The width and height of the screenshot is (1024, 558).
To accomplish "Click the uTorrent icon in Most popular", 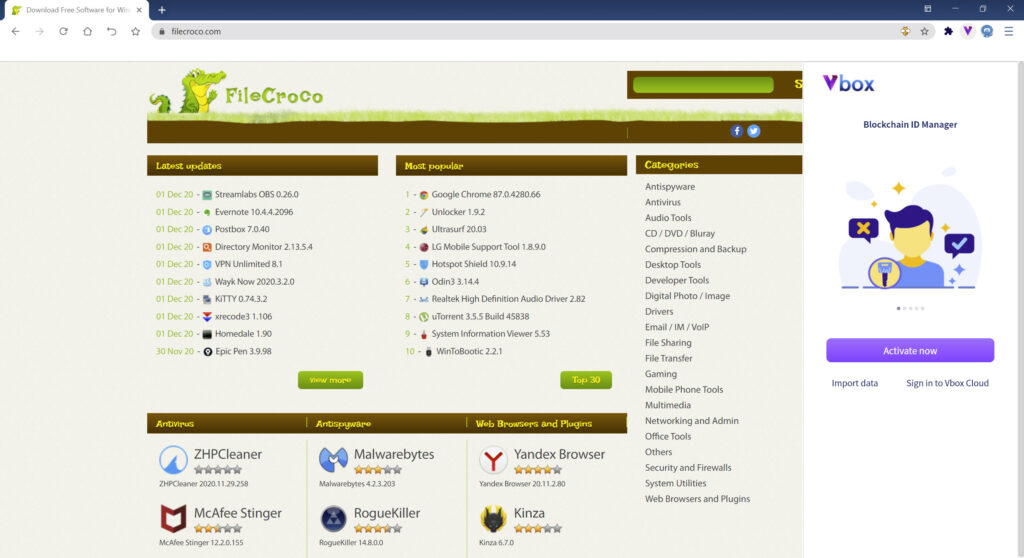I will (x=423, y=317).
